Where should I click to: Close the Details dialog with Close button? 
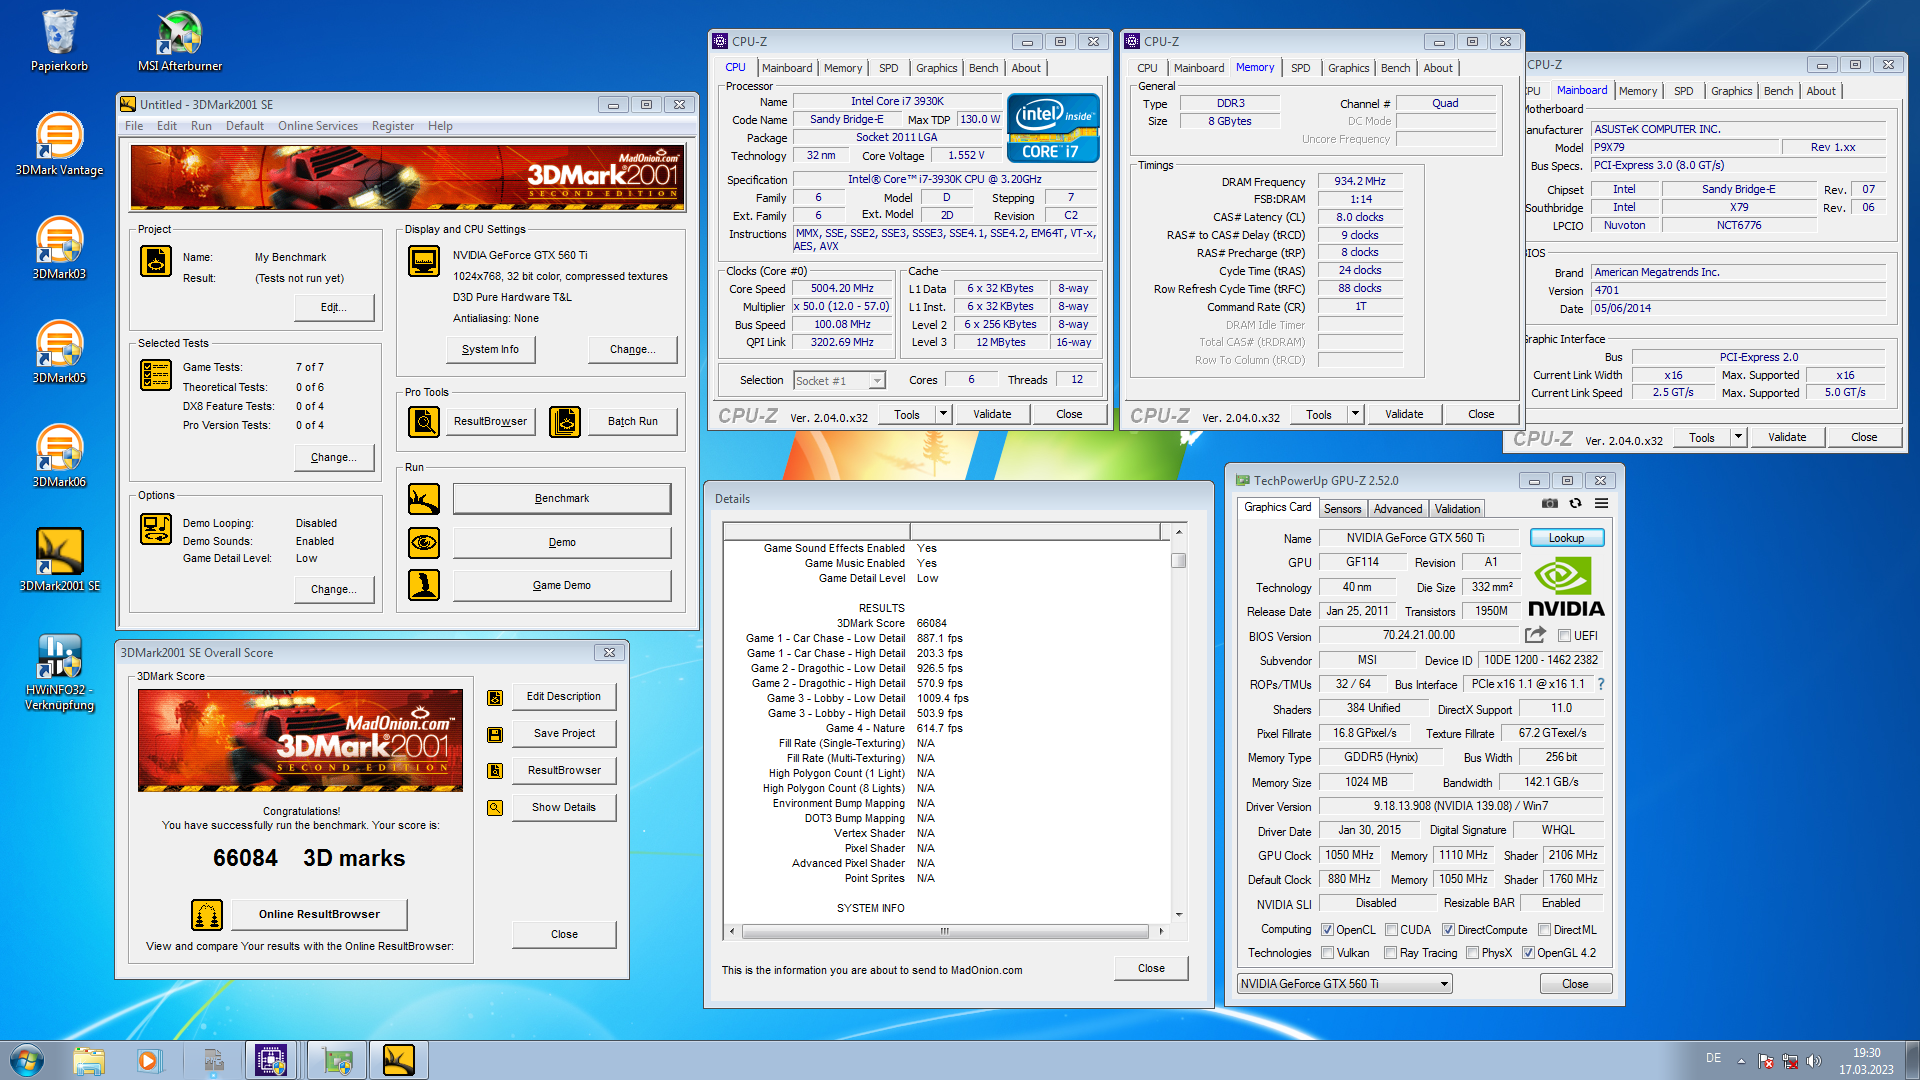tap(1151, 968)
